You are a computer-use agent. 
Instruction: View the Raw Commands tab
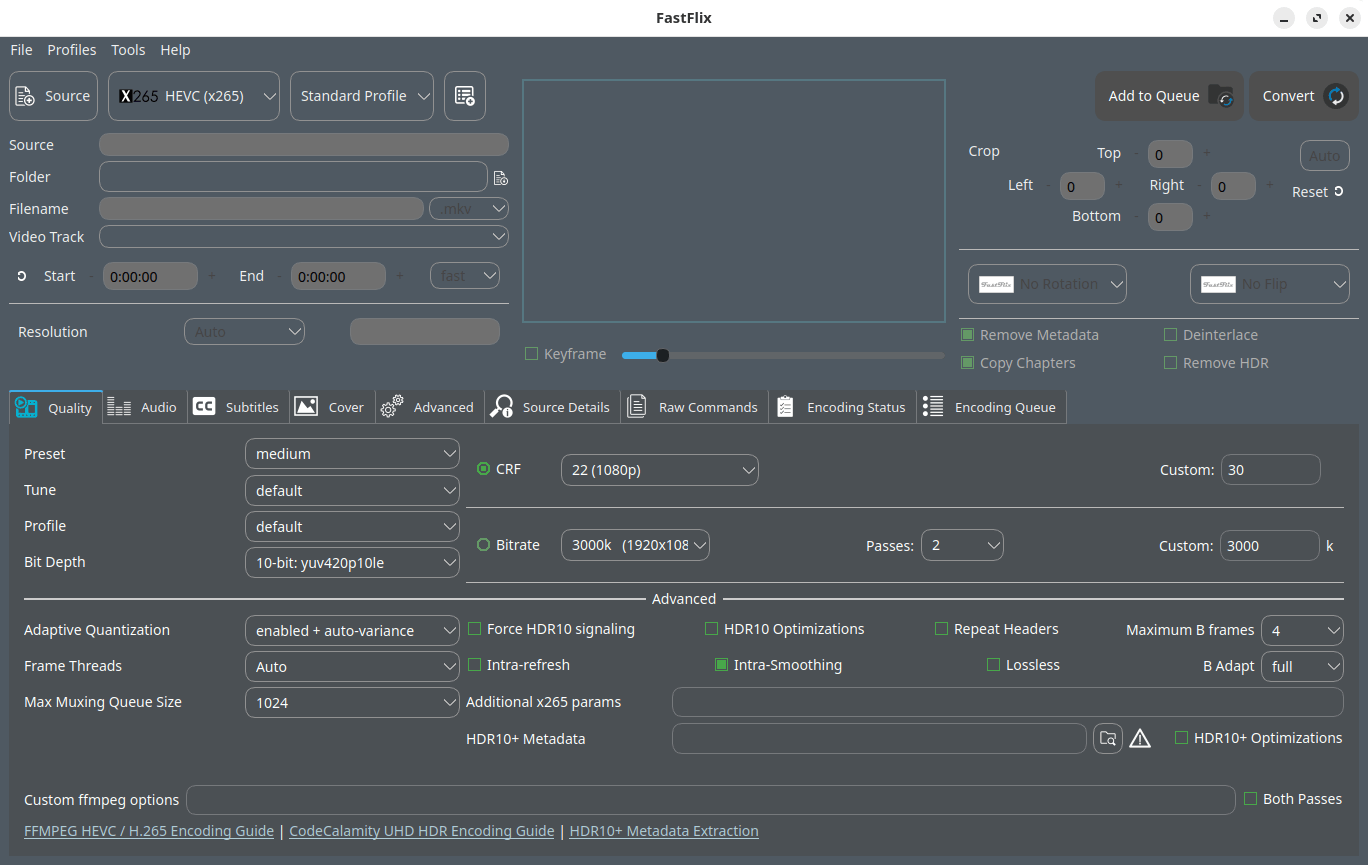[x=694, y=407]
